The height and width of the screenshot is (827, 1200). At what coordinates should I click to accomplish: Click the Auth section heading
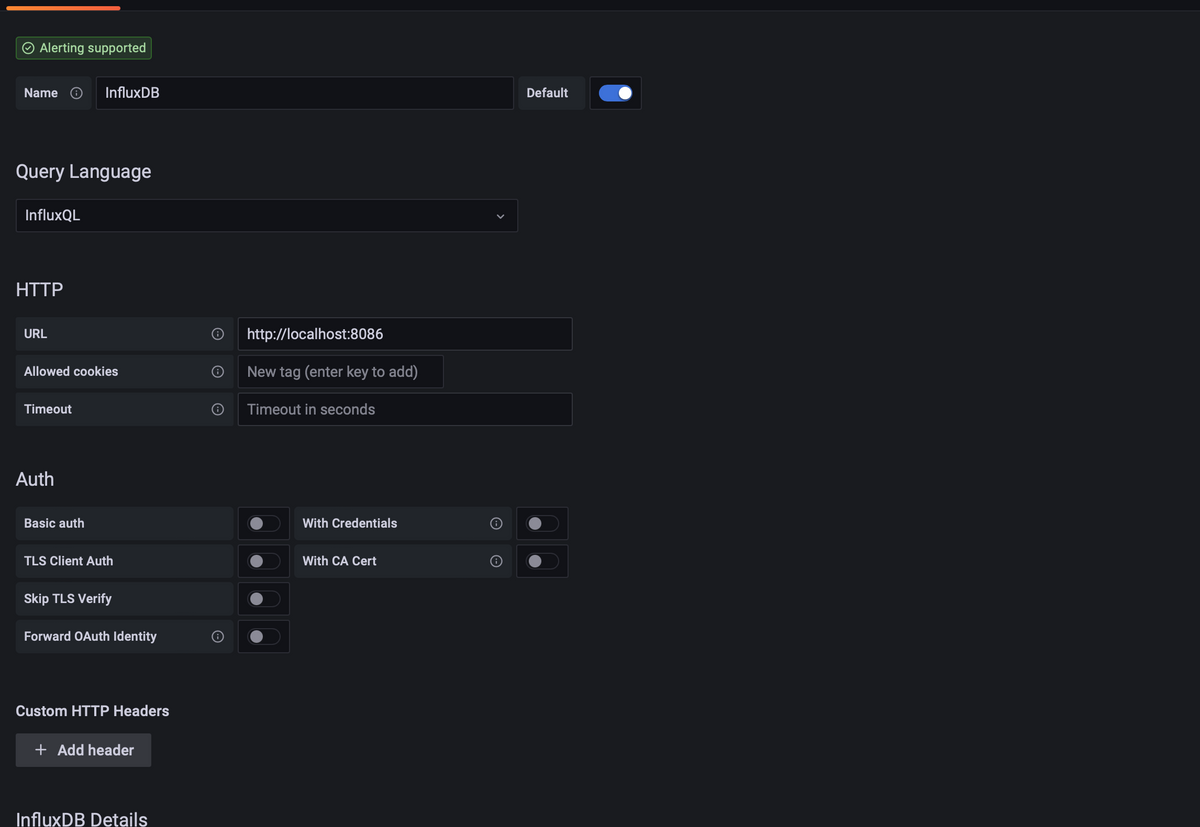point(35,479)
